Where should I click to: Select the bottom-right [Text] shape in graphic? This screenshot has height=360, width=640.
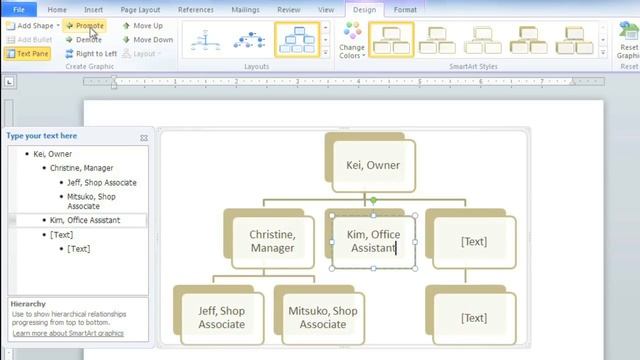pos(474,318)
